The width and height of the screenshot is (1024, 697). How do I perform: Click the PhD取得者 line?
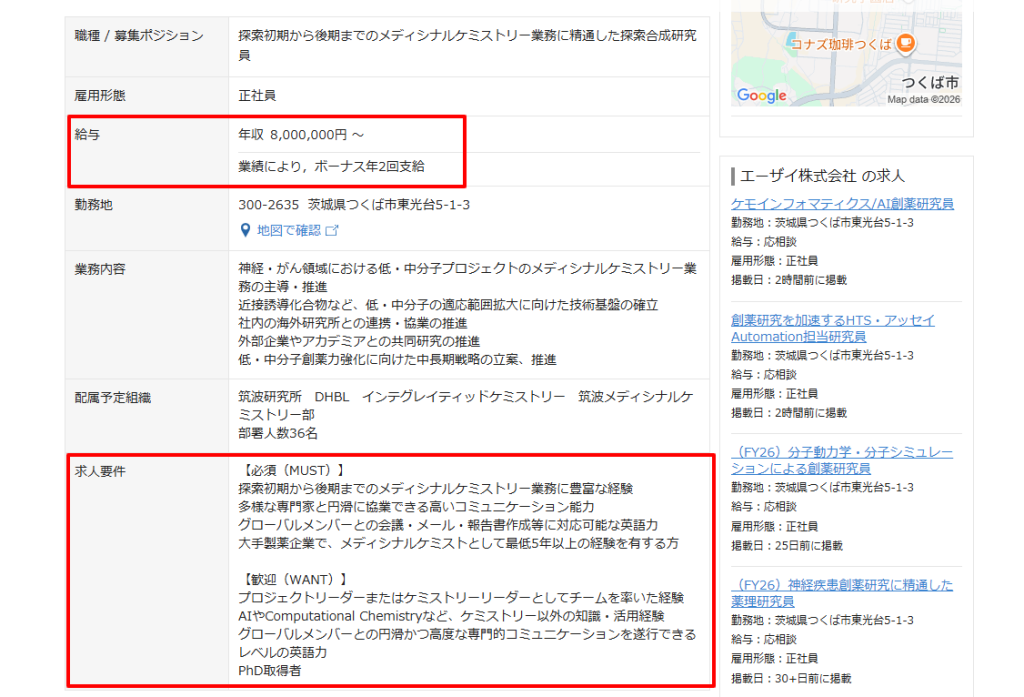pos(270,671)
